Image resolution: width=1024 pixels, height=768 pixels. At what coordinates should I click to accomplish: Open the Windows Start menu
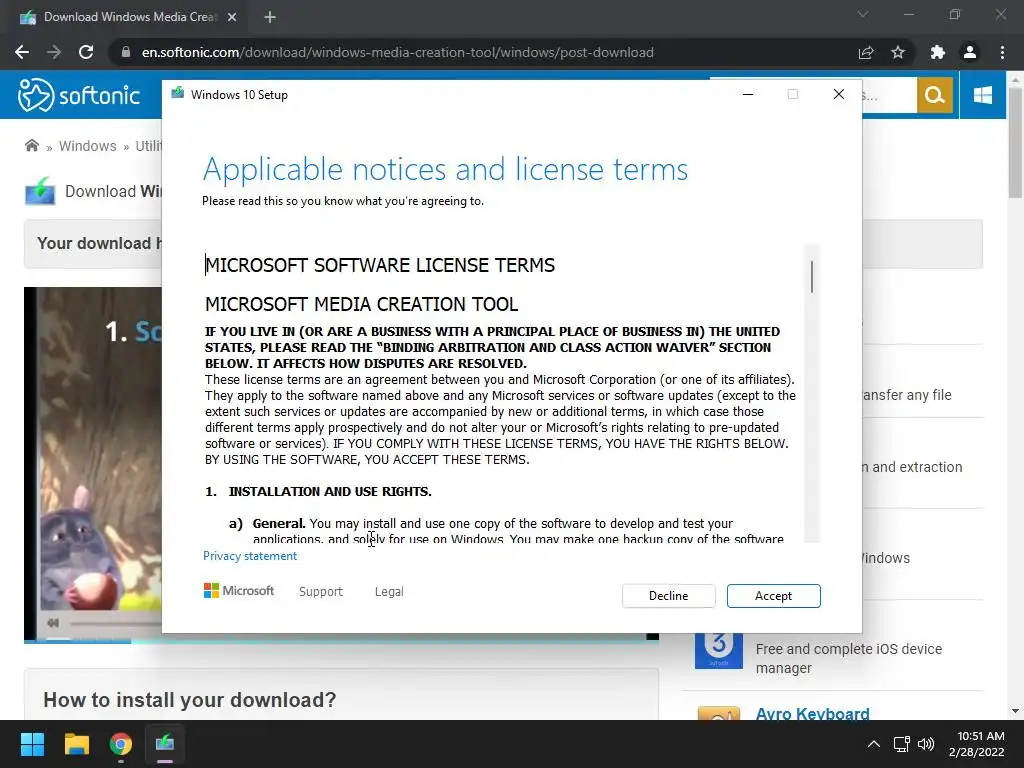click(32, 744)
